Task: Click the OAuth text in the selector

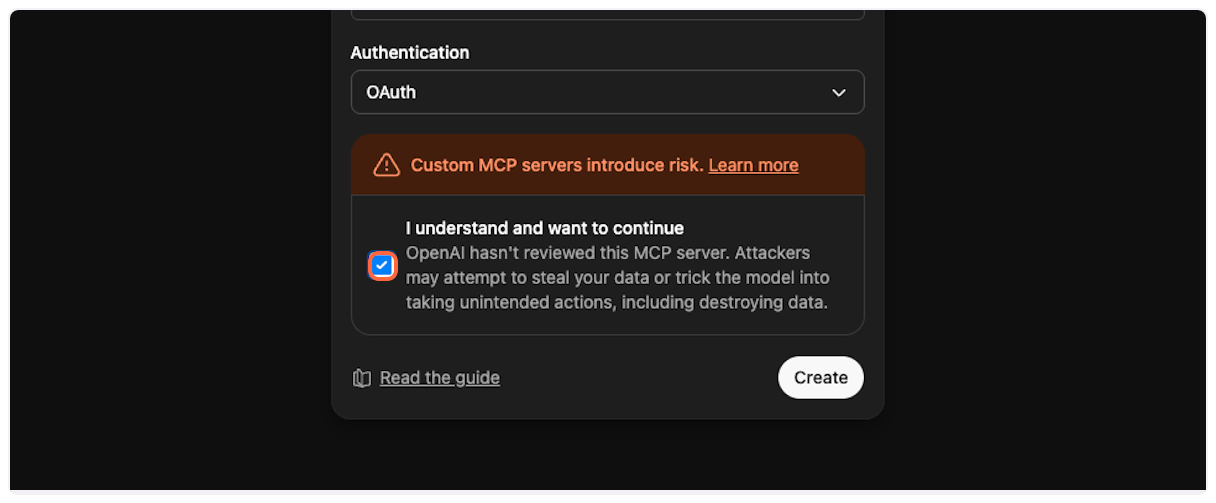Action: (x=391, y=92)
